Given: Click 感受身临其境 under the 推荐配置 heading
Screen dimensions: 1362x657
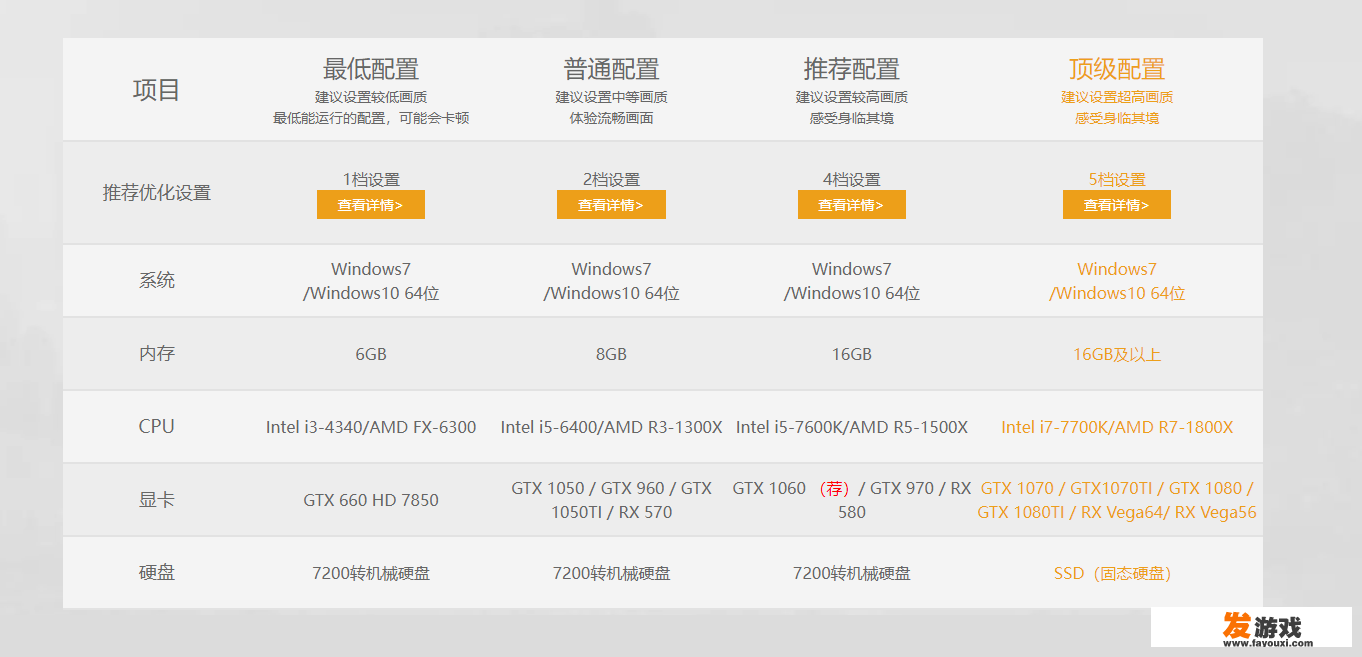Looking at the screenshot, I should pyautogui.click(x=852, y=118).
